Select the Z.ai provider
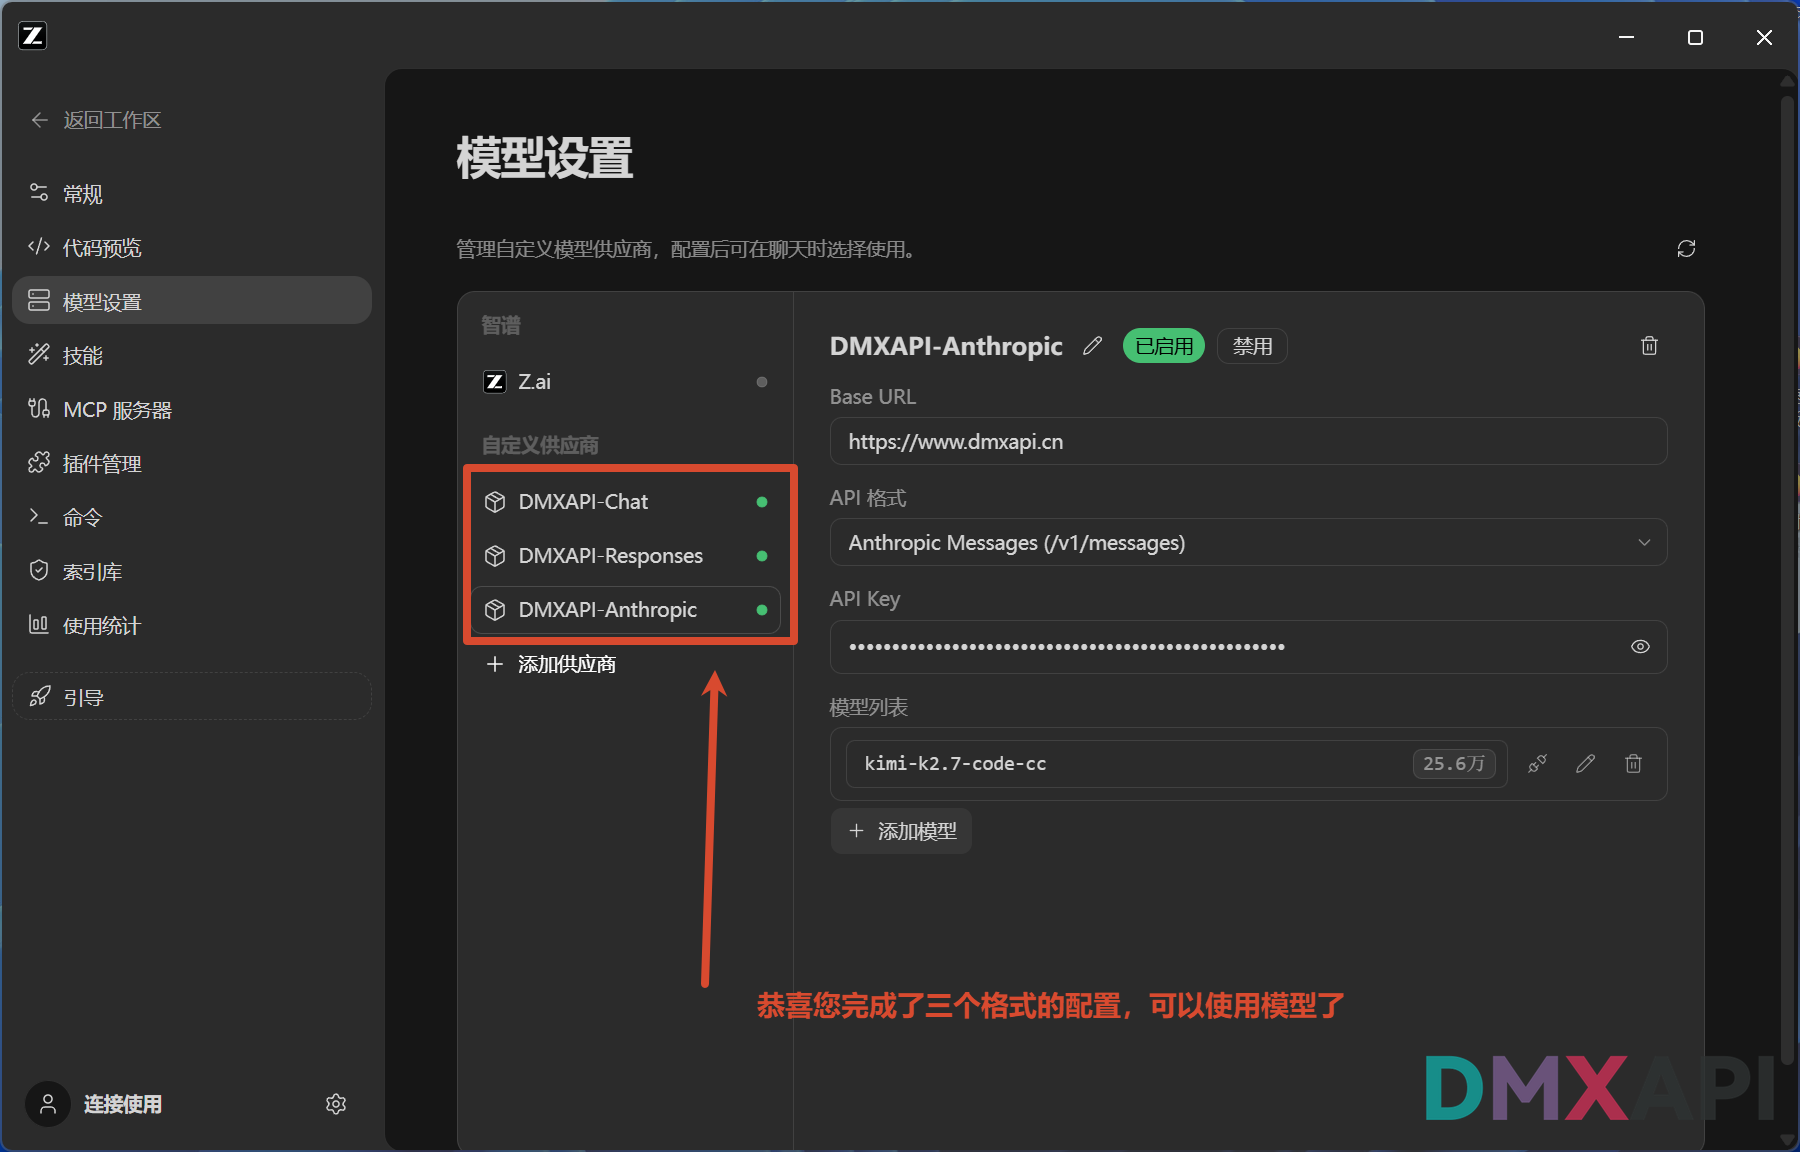1800x1152 pixels. coord(625,381)
